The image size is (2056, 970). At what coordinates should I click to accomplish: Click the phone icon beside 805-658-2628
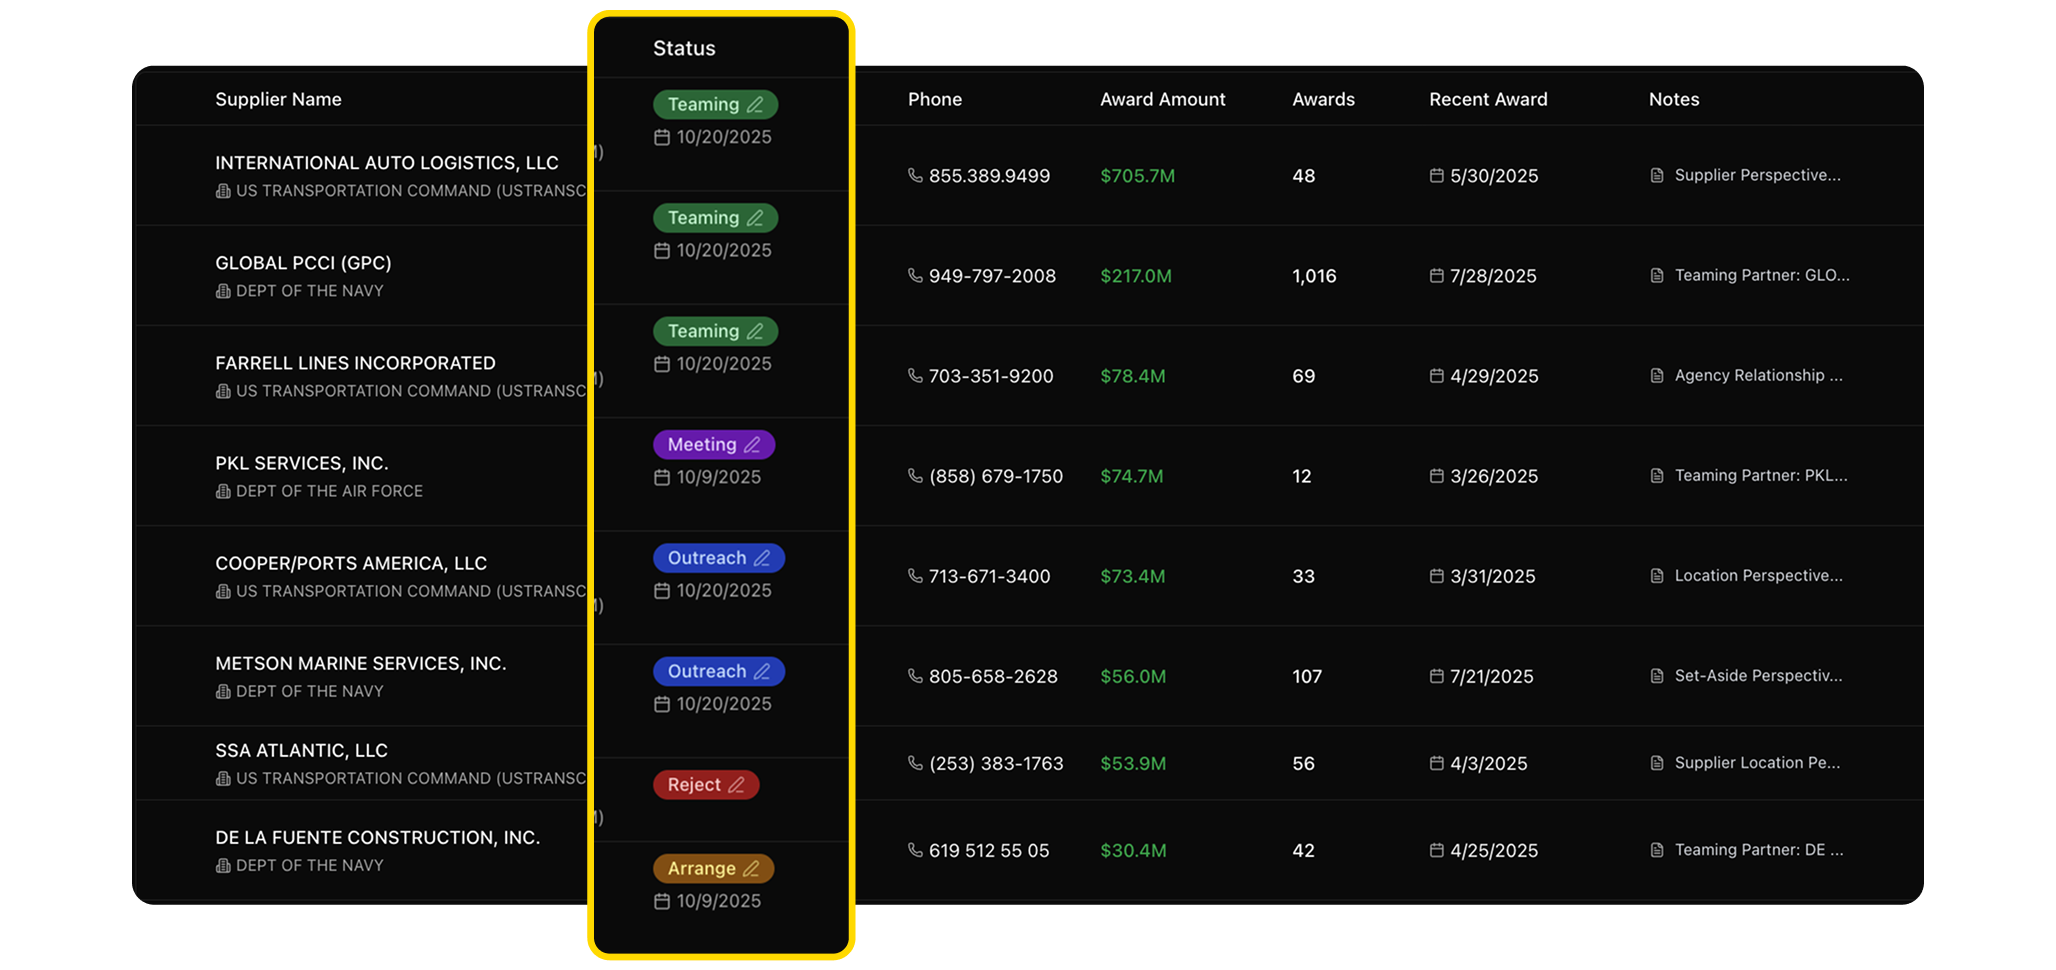click(915, 676)
